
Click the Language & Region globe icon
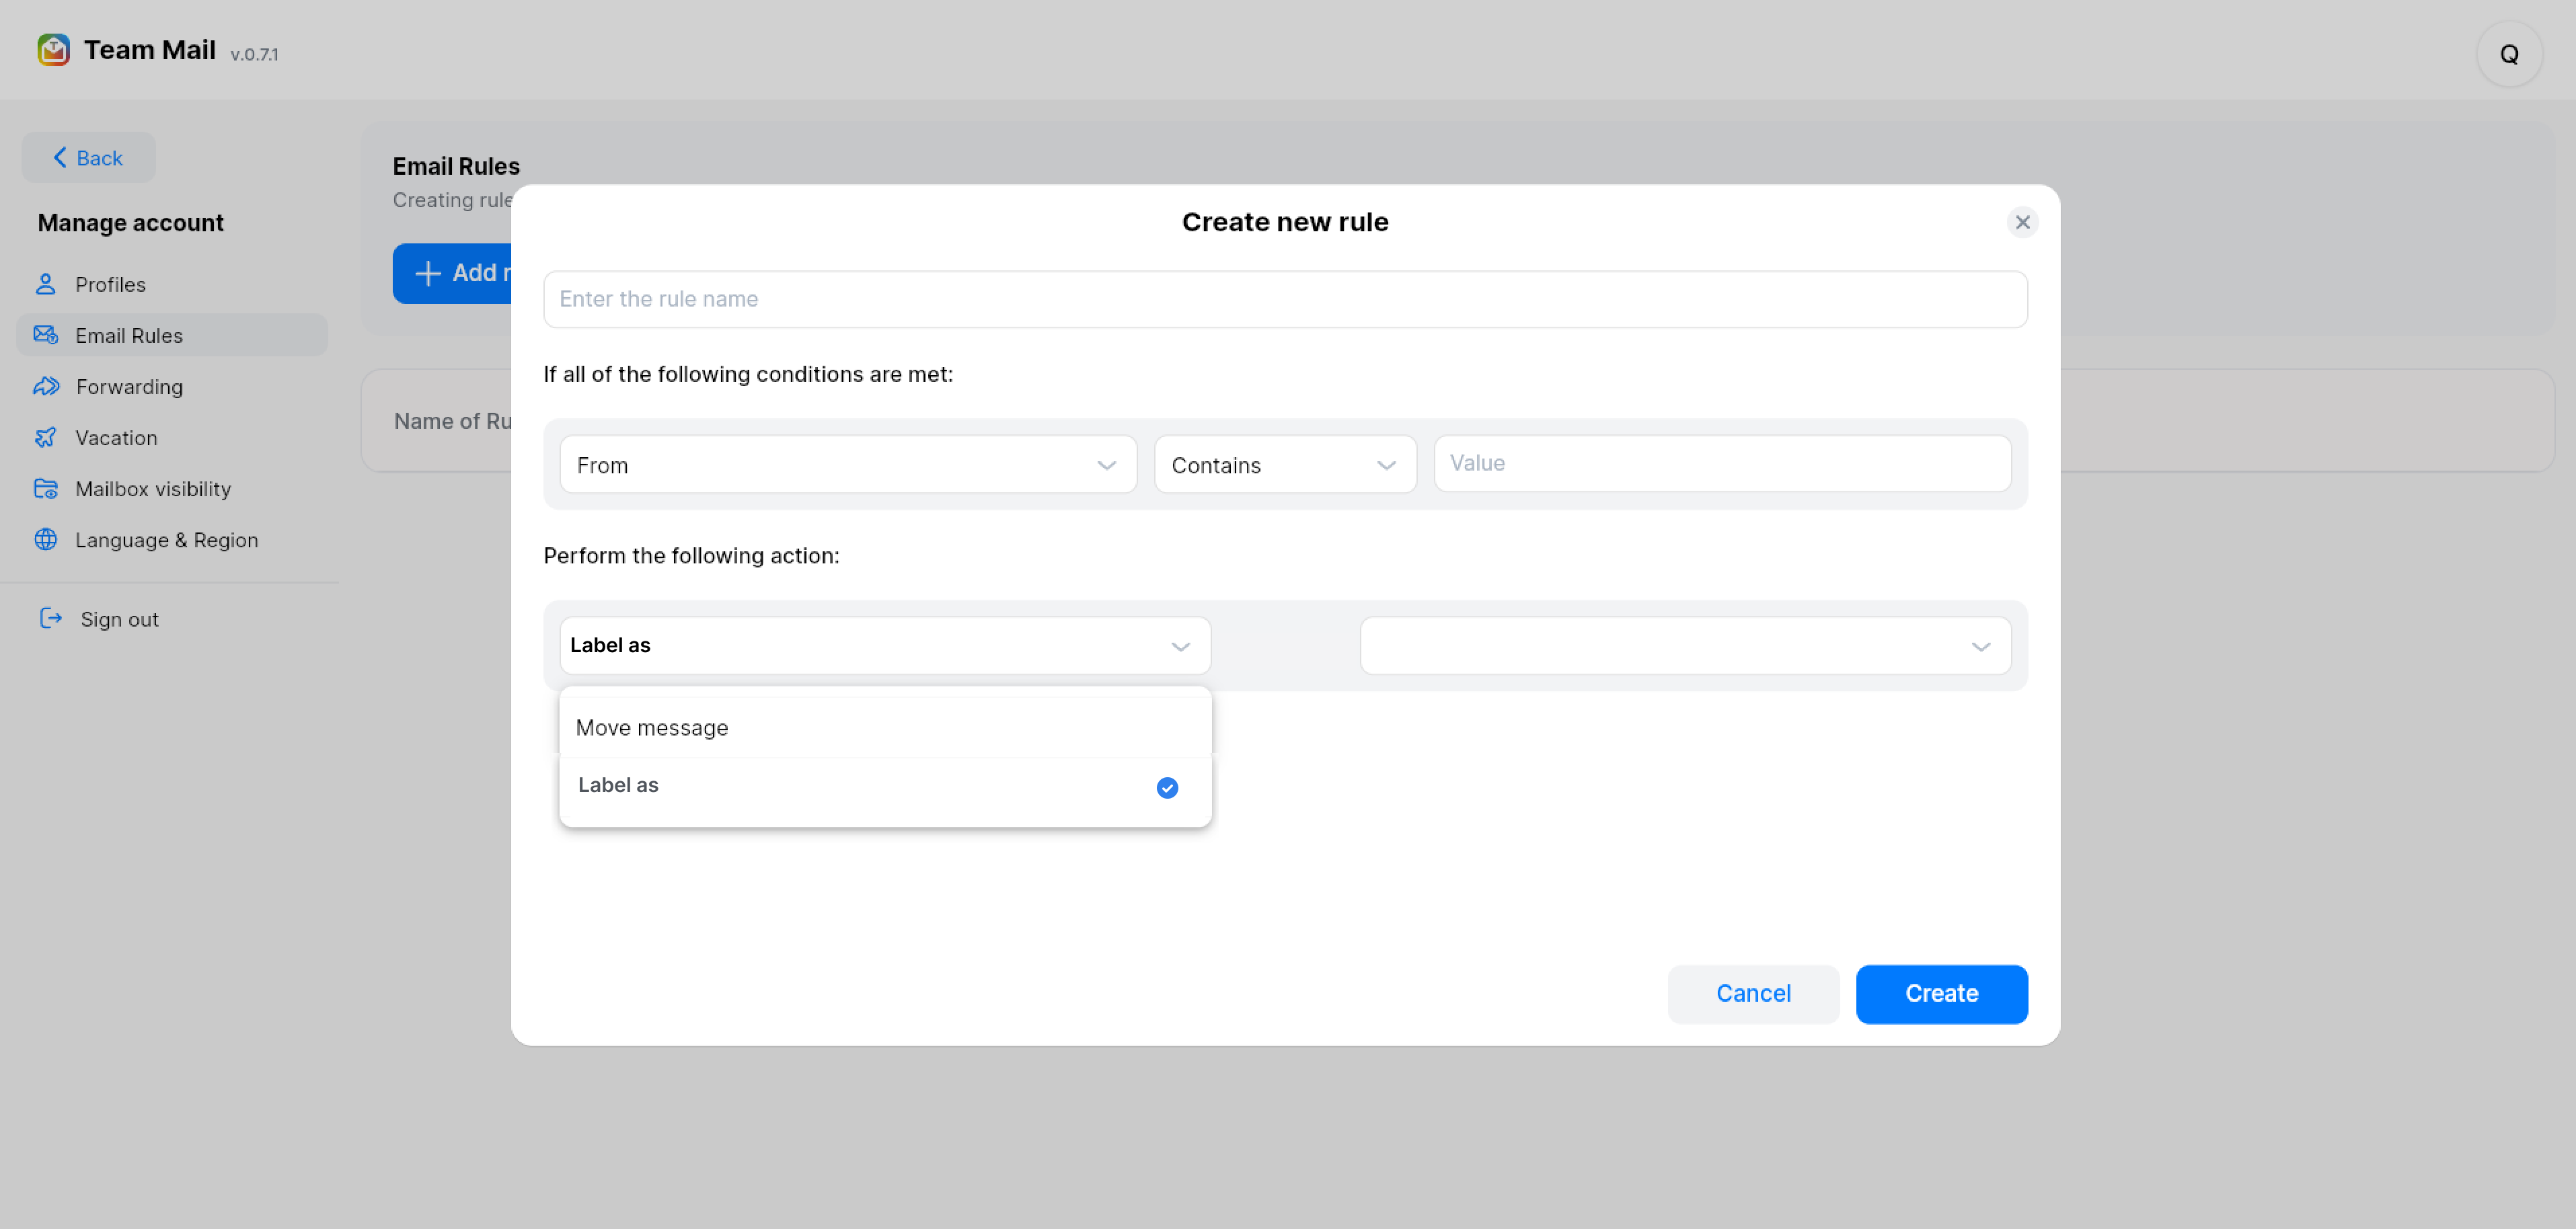point(46,540)
